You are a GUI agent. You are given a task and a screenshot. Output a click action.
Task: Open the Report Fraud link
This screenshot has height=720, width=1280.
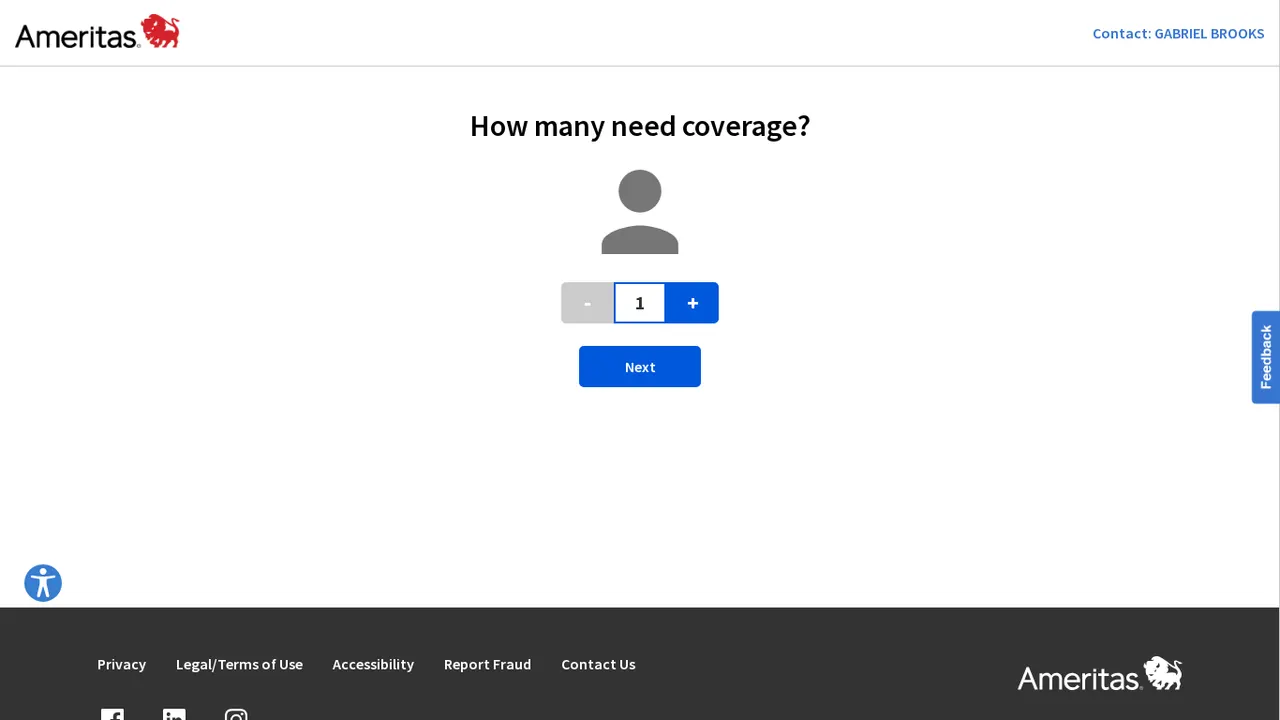487,664
